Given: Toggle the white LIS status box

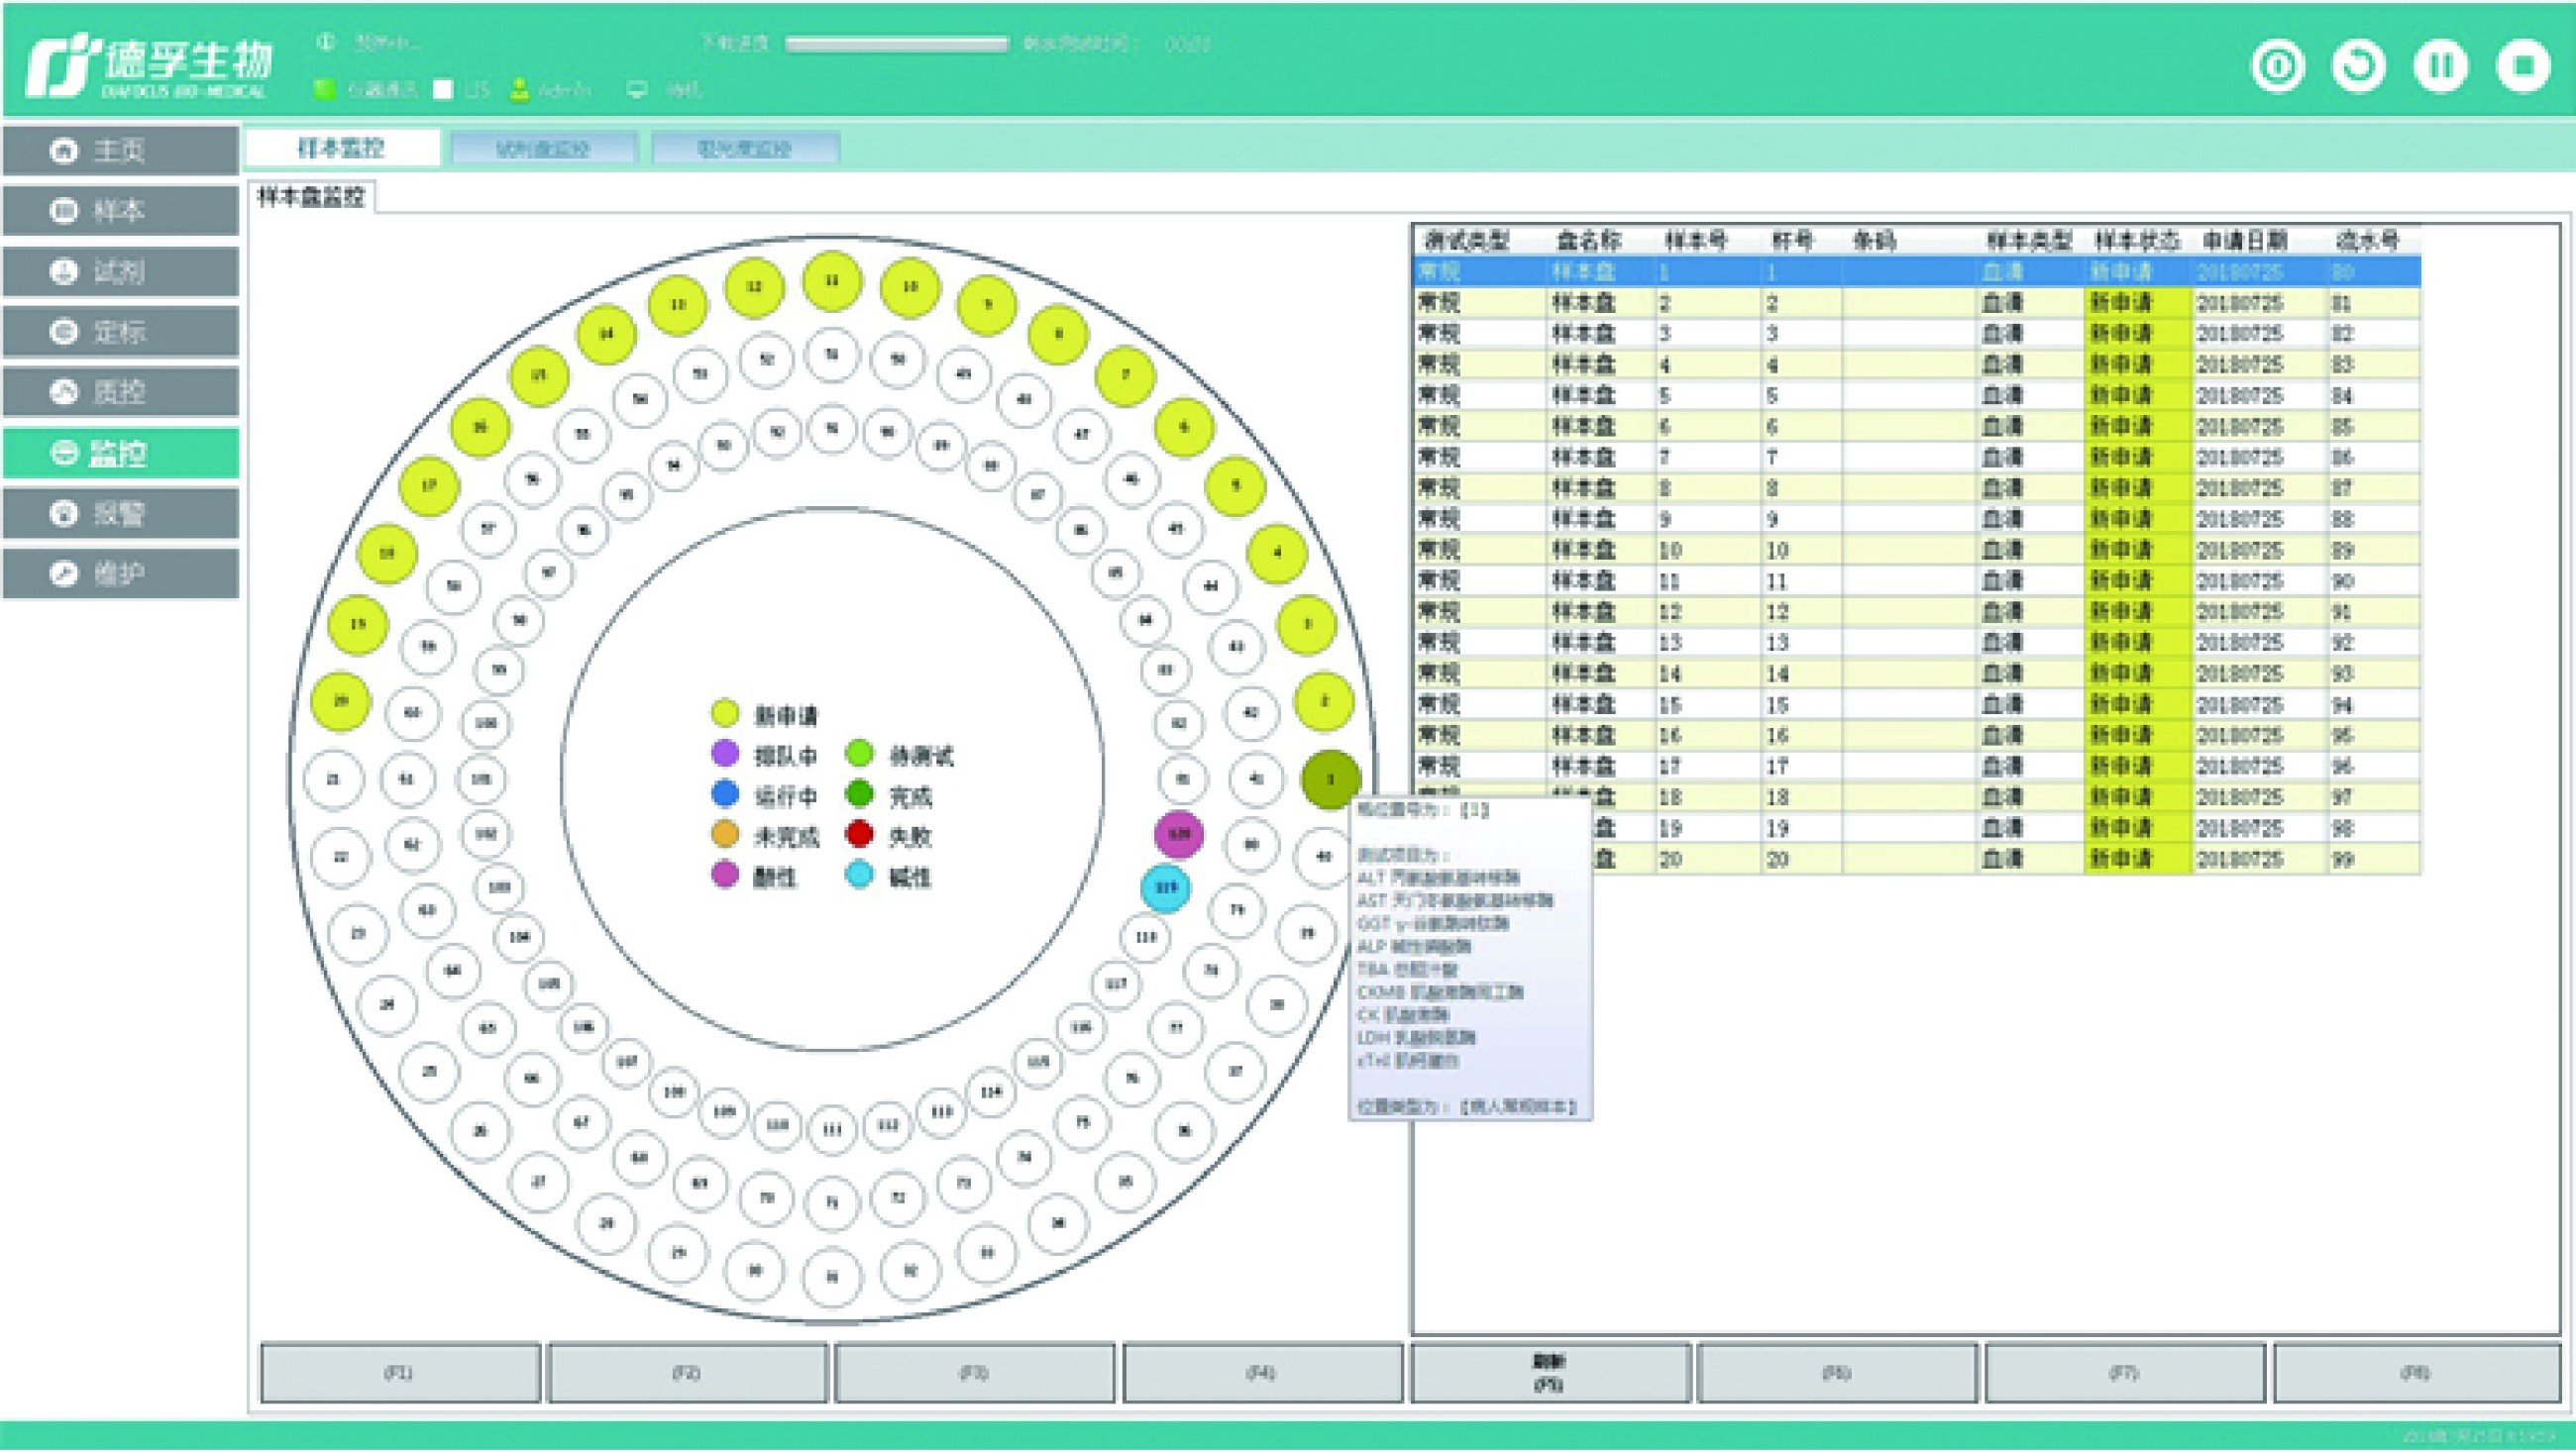Looking at the screenshot, I should click(443, 90).
